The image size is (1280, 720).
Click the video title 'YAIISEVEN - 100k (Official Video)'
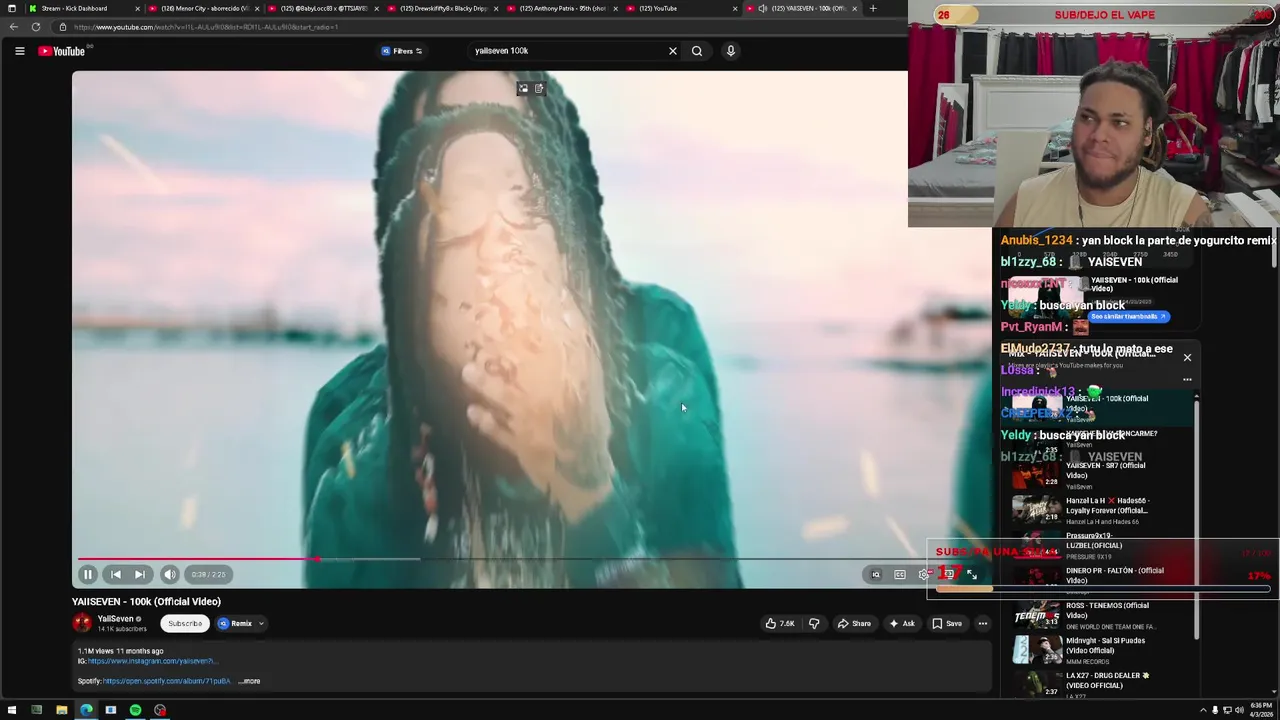(x=146, y=601)
